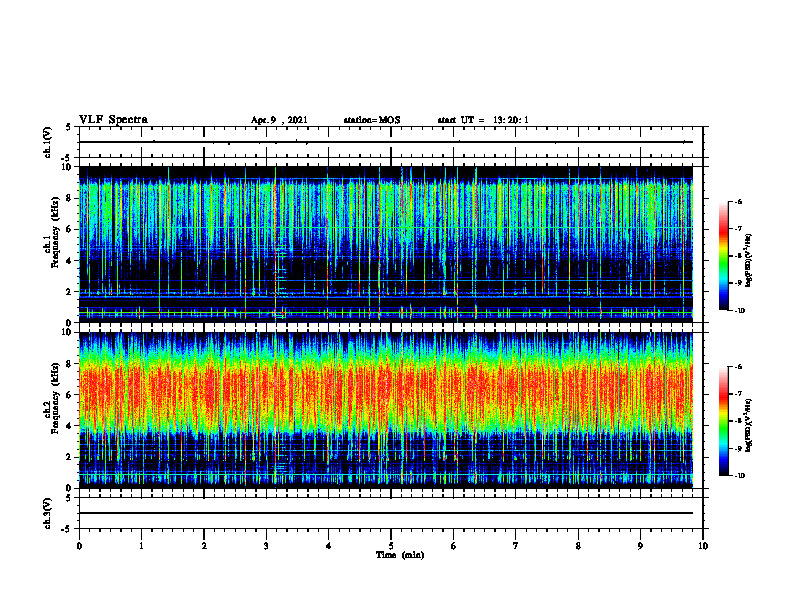The height and width of the screenshot is (612, 792).
Task: Click the ch.1 spectrogram color scale bar
Action: 723,256
